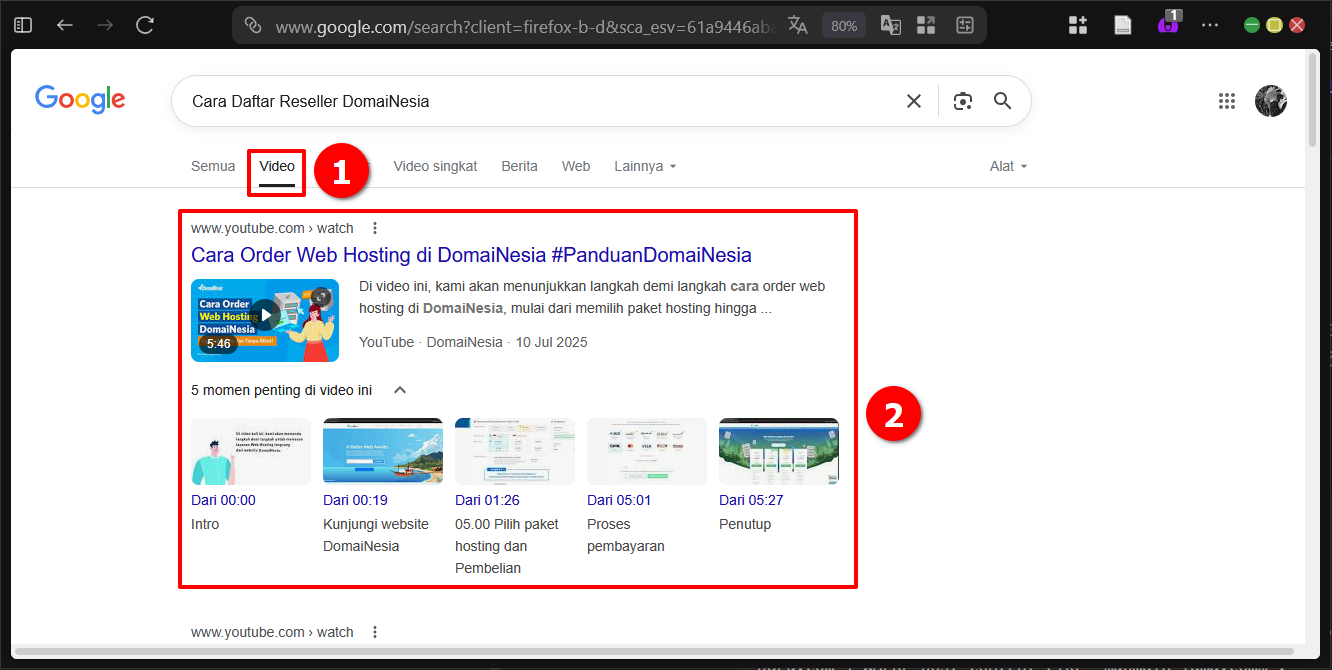Clear the search query with the X icon
The width and height of the screenshot is (1332, 670).
(x=913, y=100)
